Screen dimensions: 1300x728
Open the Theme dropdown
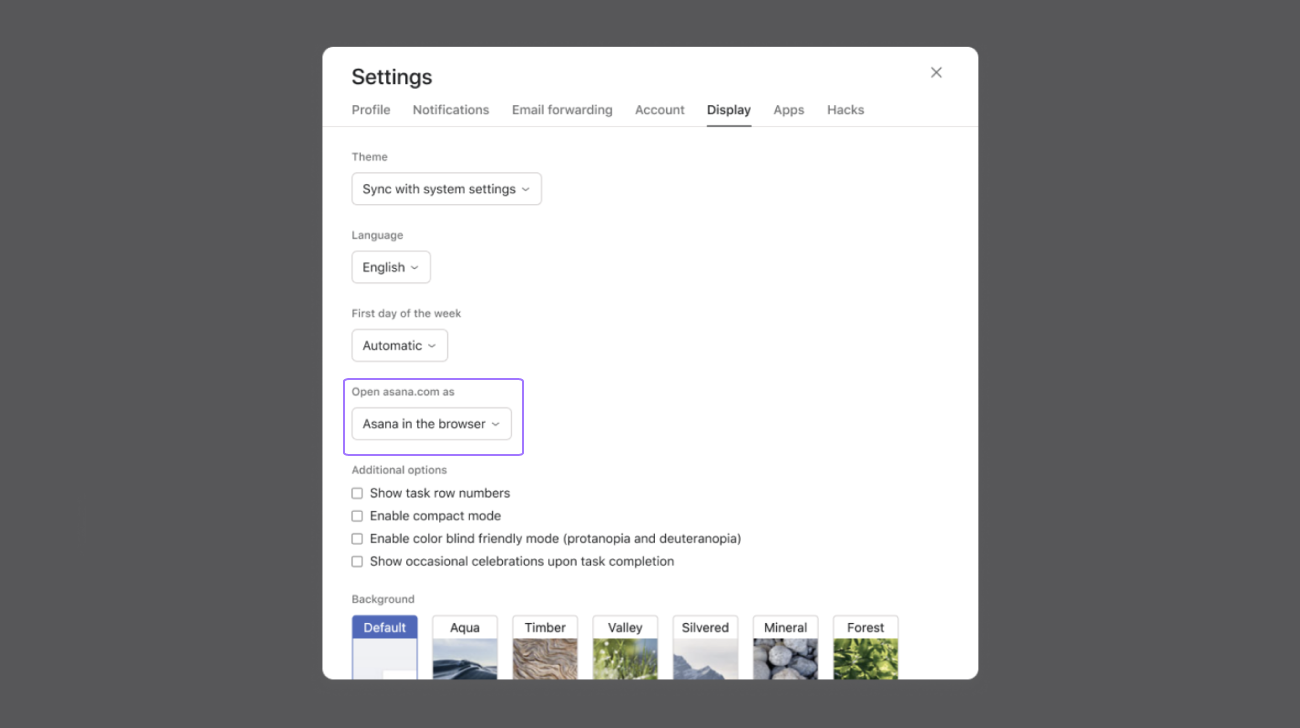click(446, 188)
